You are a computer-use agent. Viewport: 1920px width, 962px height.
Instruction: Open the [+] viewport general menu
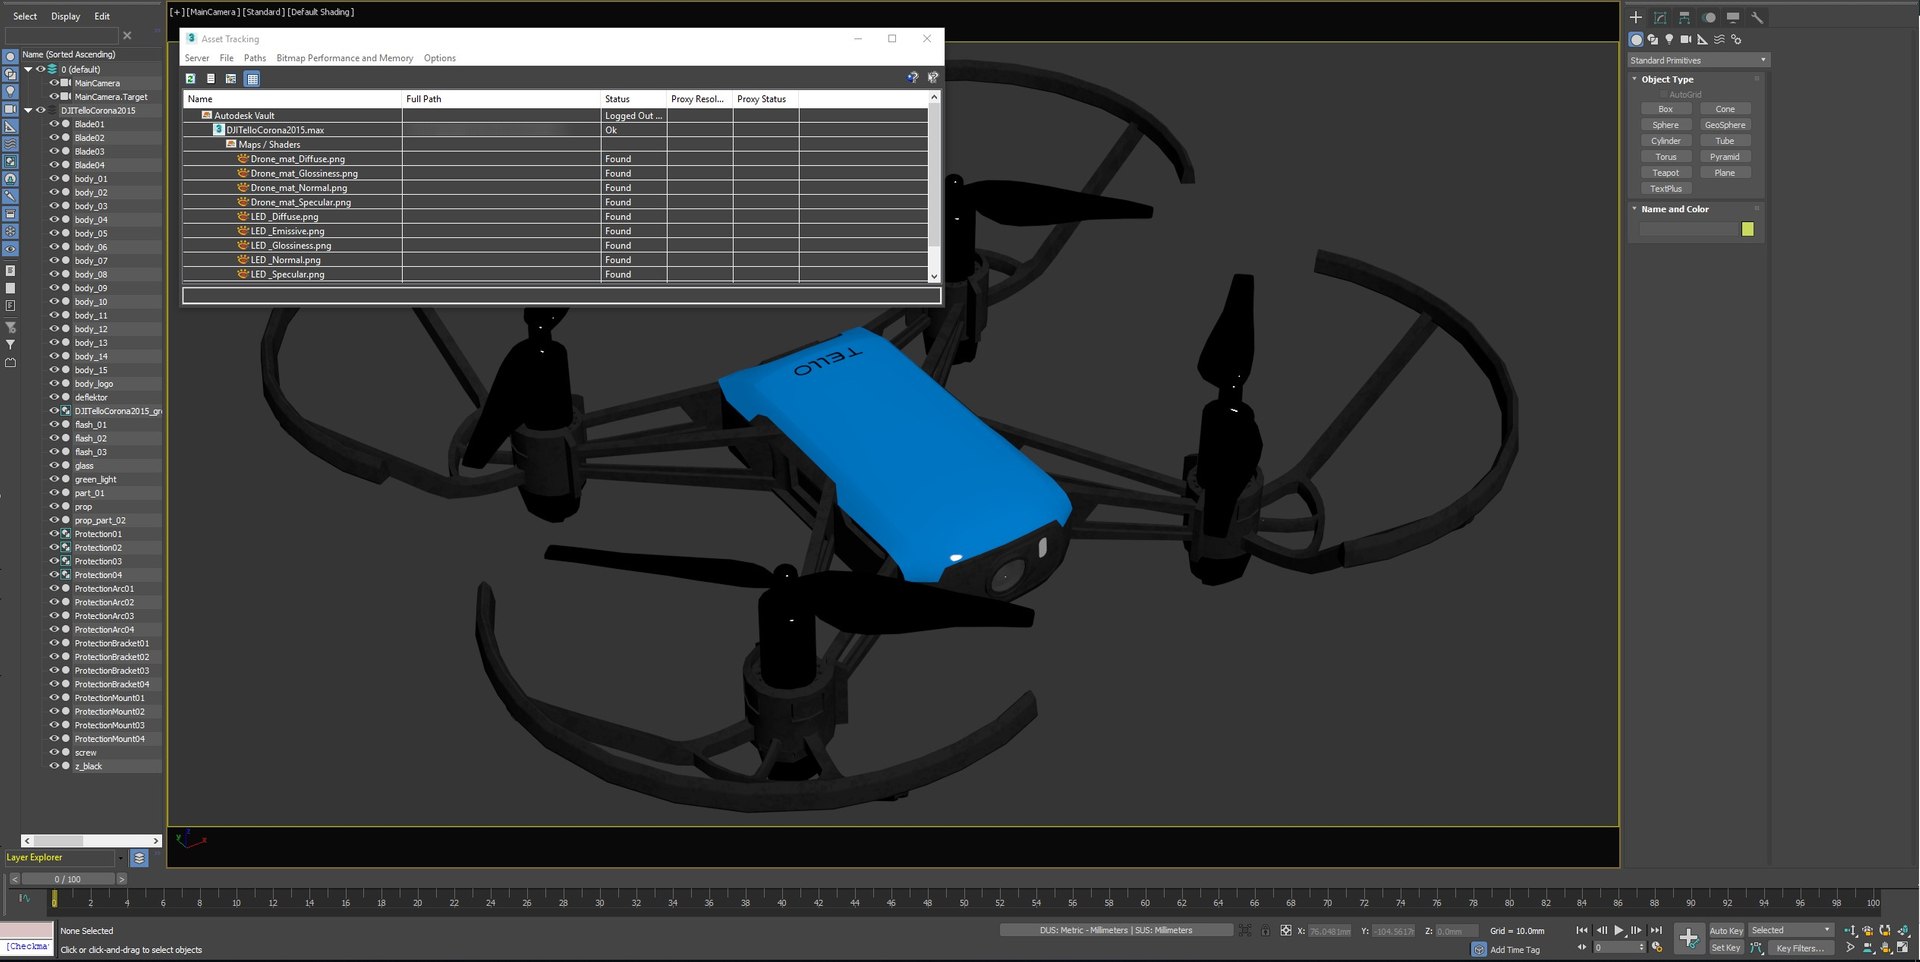pos(176,12)
